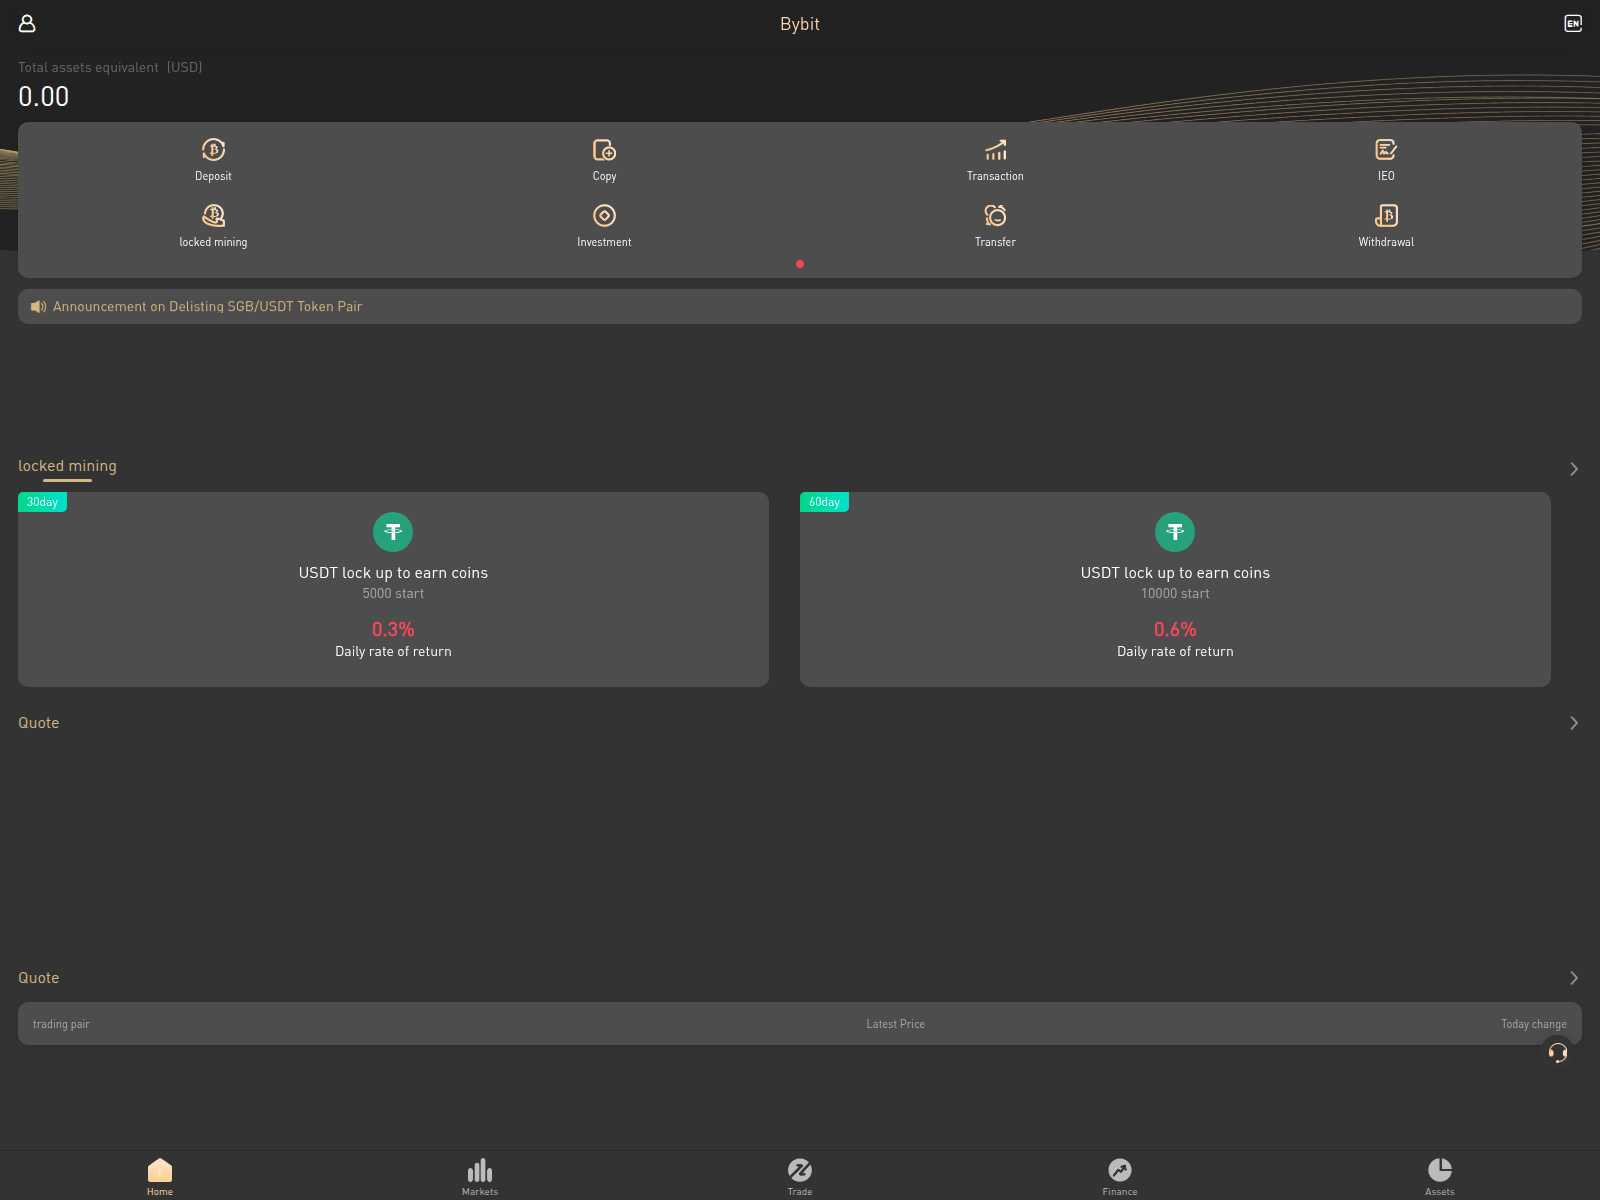Click the Today change column header
Image resolution: width=1600 pixels, height=1200 pixels.
pyautogui.click(x=1533, y=1024)
